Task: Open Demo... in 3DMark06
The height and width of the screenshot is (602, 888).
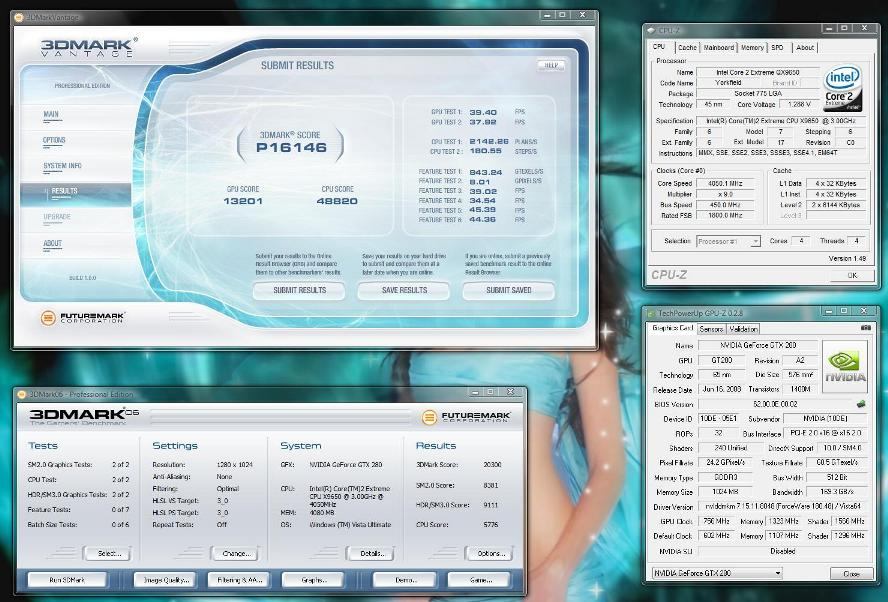Action: pos(405,580)
